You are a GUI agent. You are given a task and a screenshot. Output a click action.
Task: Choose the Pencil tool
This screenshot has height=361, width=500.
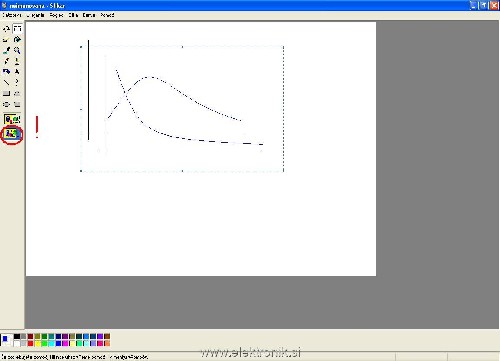6,61
